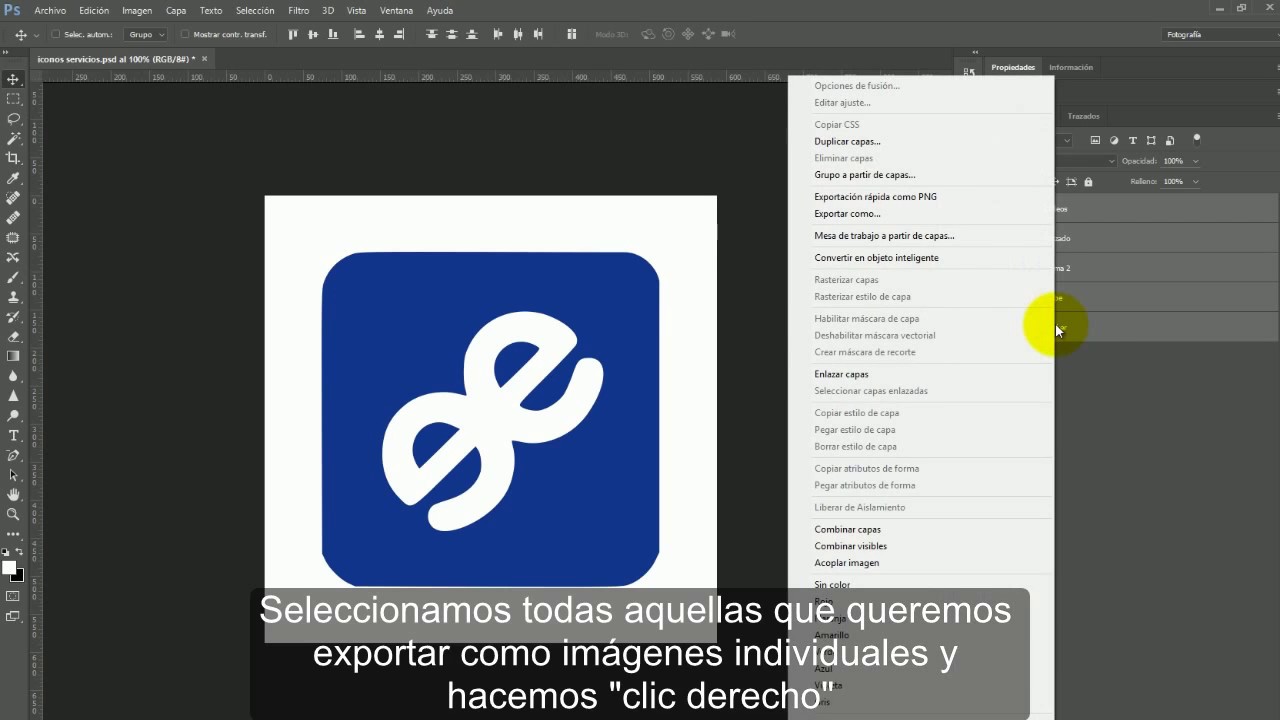Select the Rectangular Marquee tool

click(13, 99)
